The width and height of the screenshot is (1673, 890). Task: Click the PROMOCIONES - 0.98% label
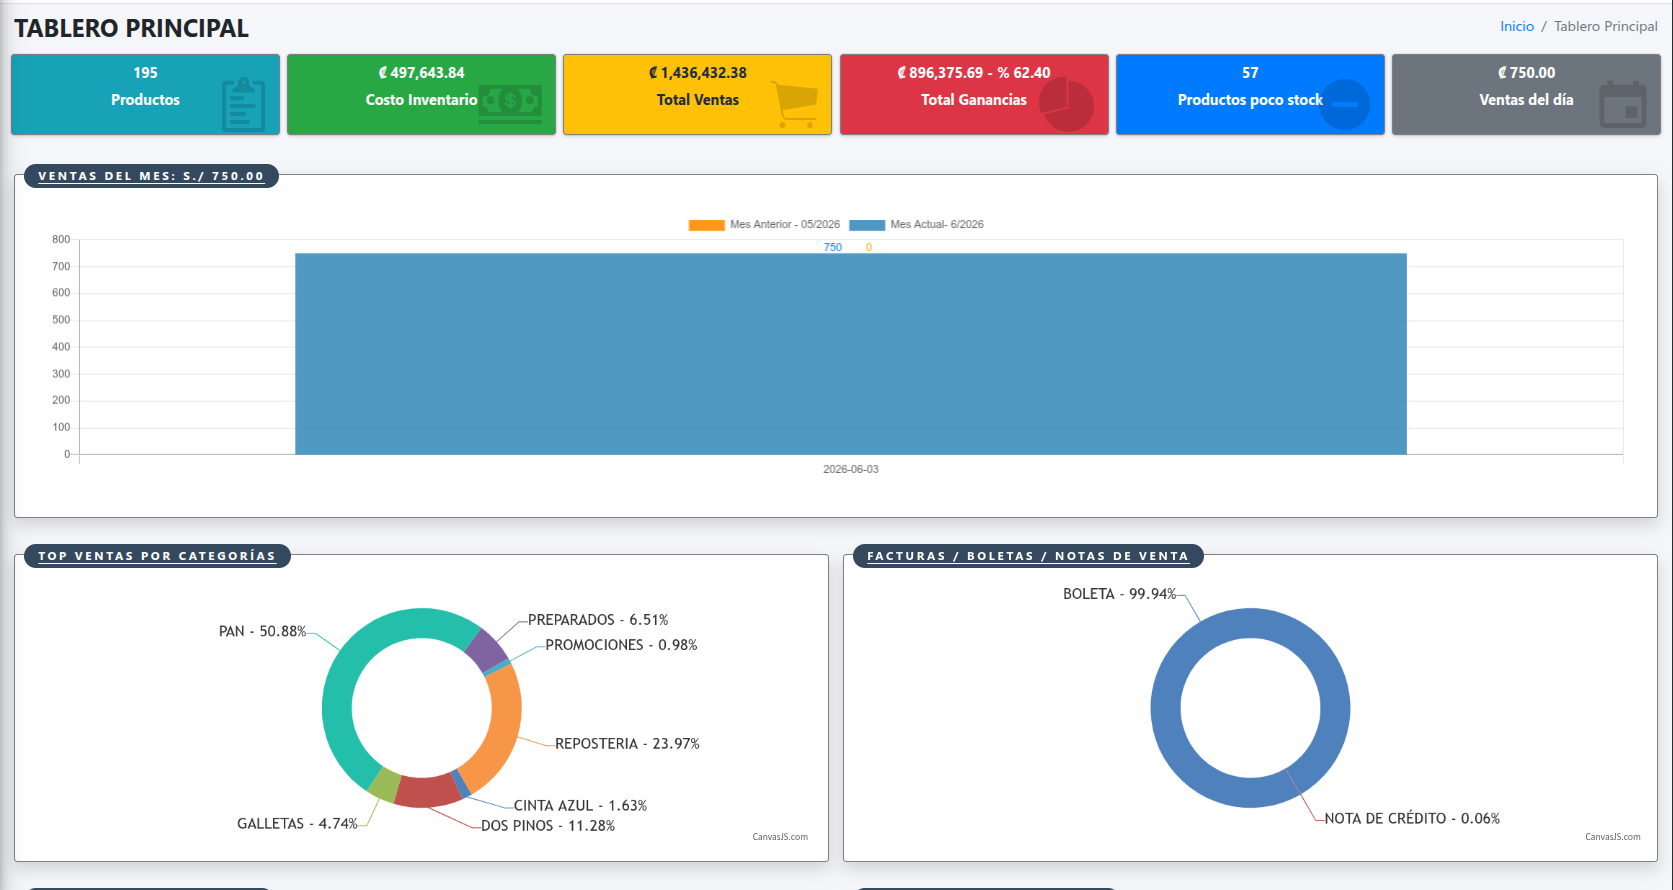(x=621, y=645)
